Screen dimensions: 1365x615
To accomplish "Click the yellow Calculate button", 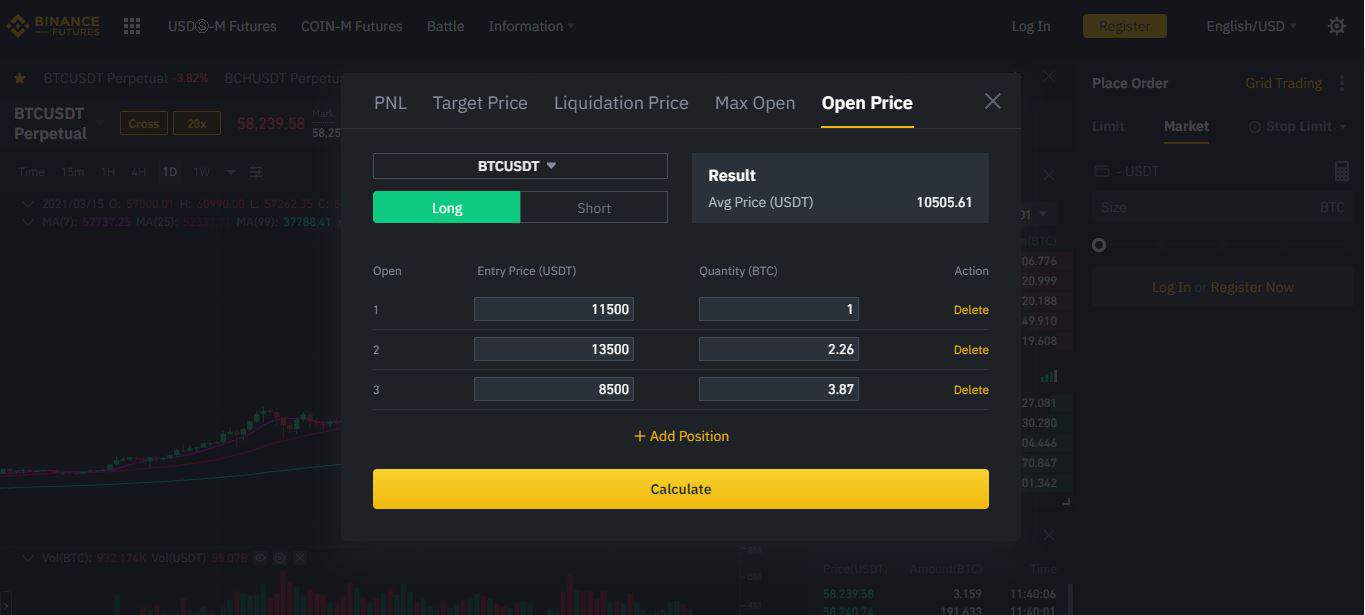I will (x=681, y=489).
